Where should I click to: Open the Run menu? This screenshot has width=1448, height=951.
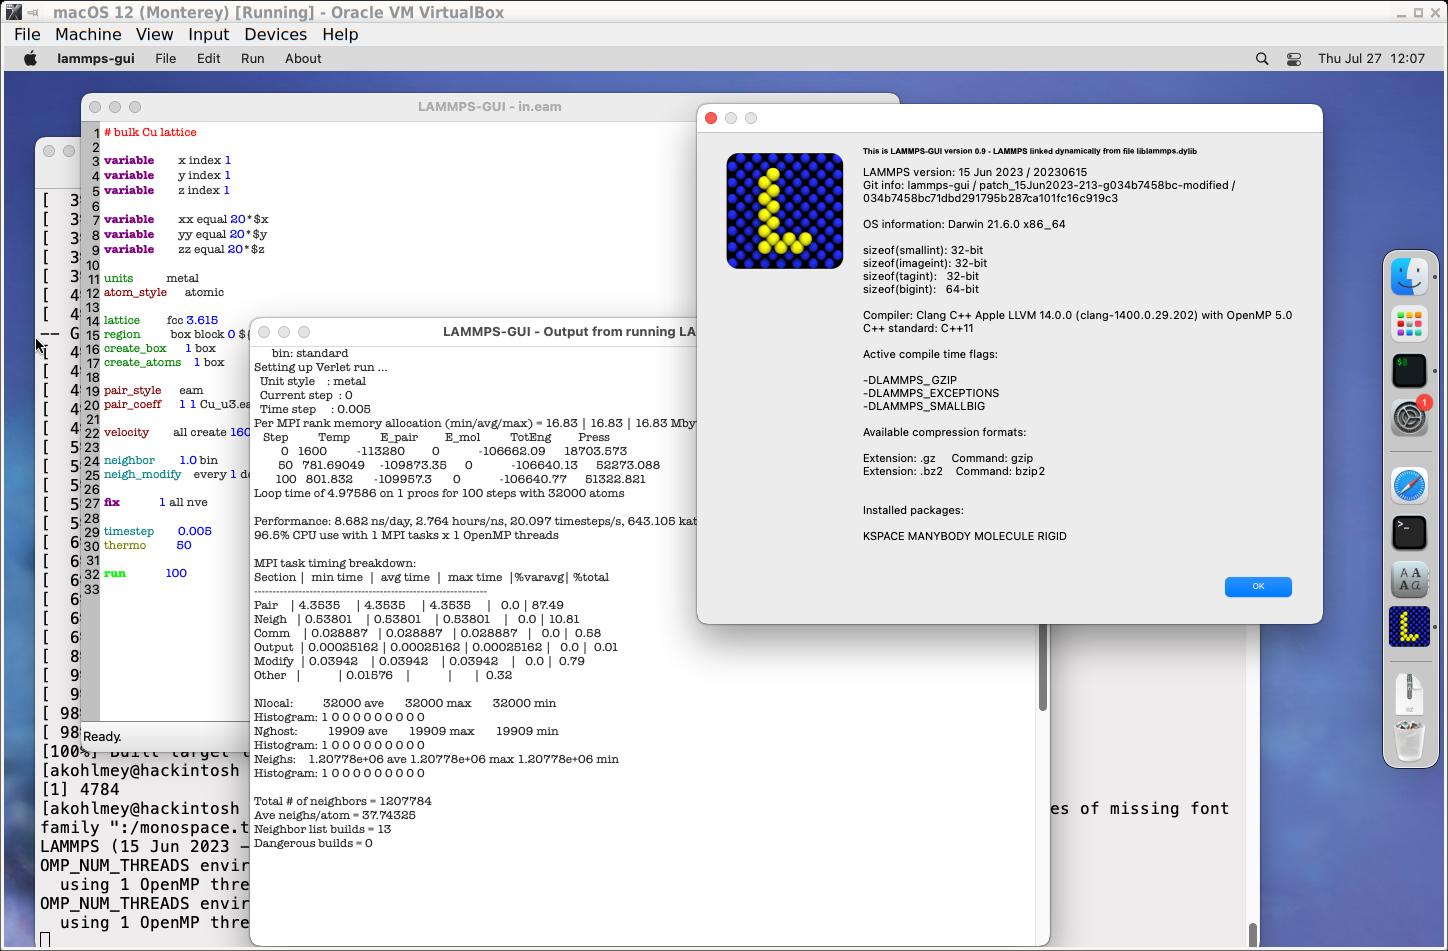click(252, 59)
